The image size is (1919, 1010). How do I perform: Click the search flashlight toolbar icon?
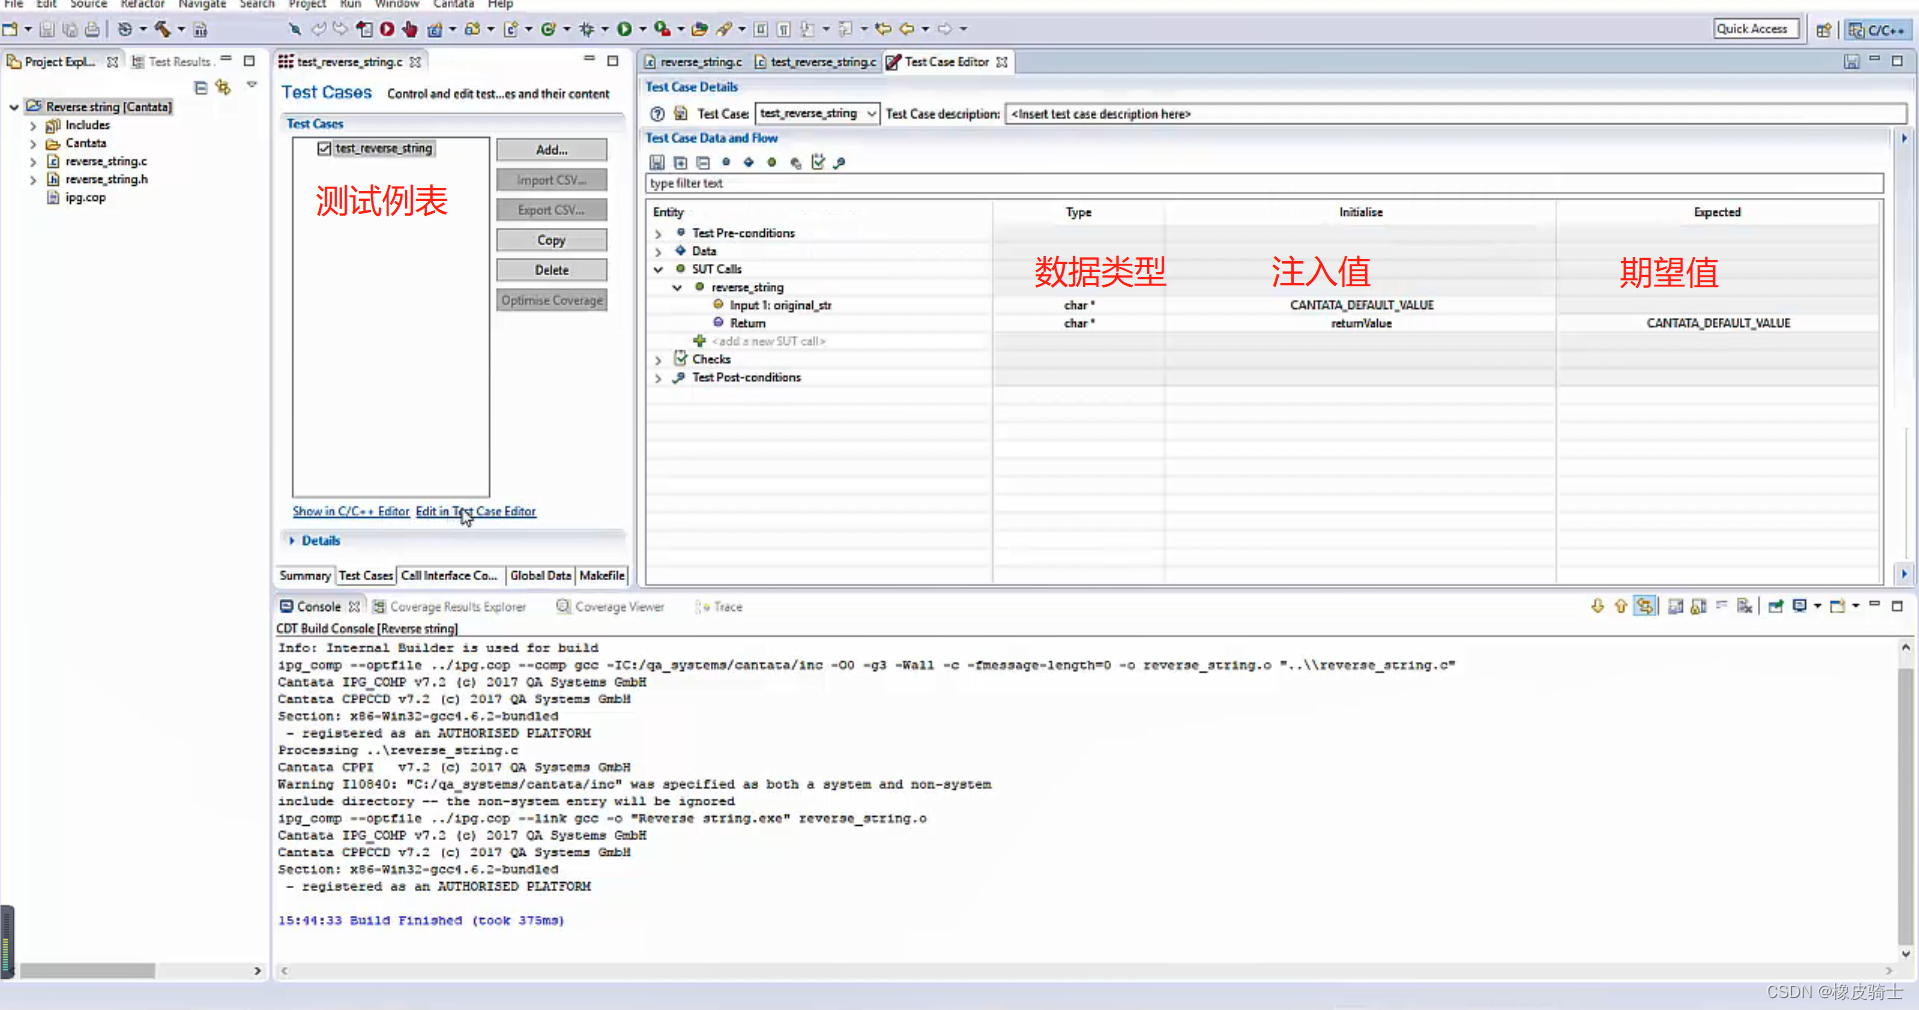[x=724, y=29]
